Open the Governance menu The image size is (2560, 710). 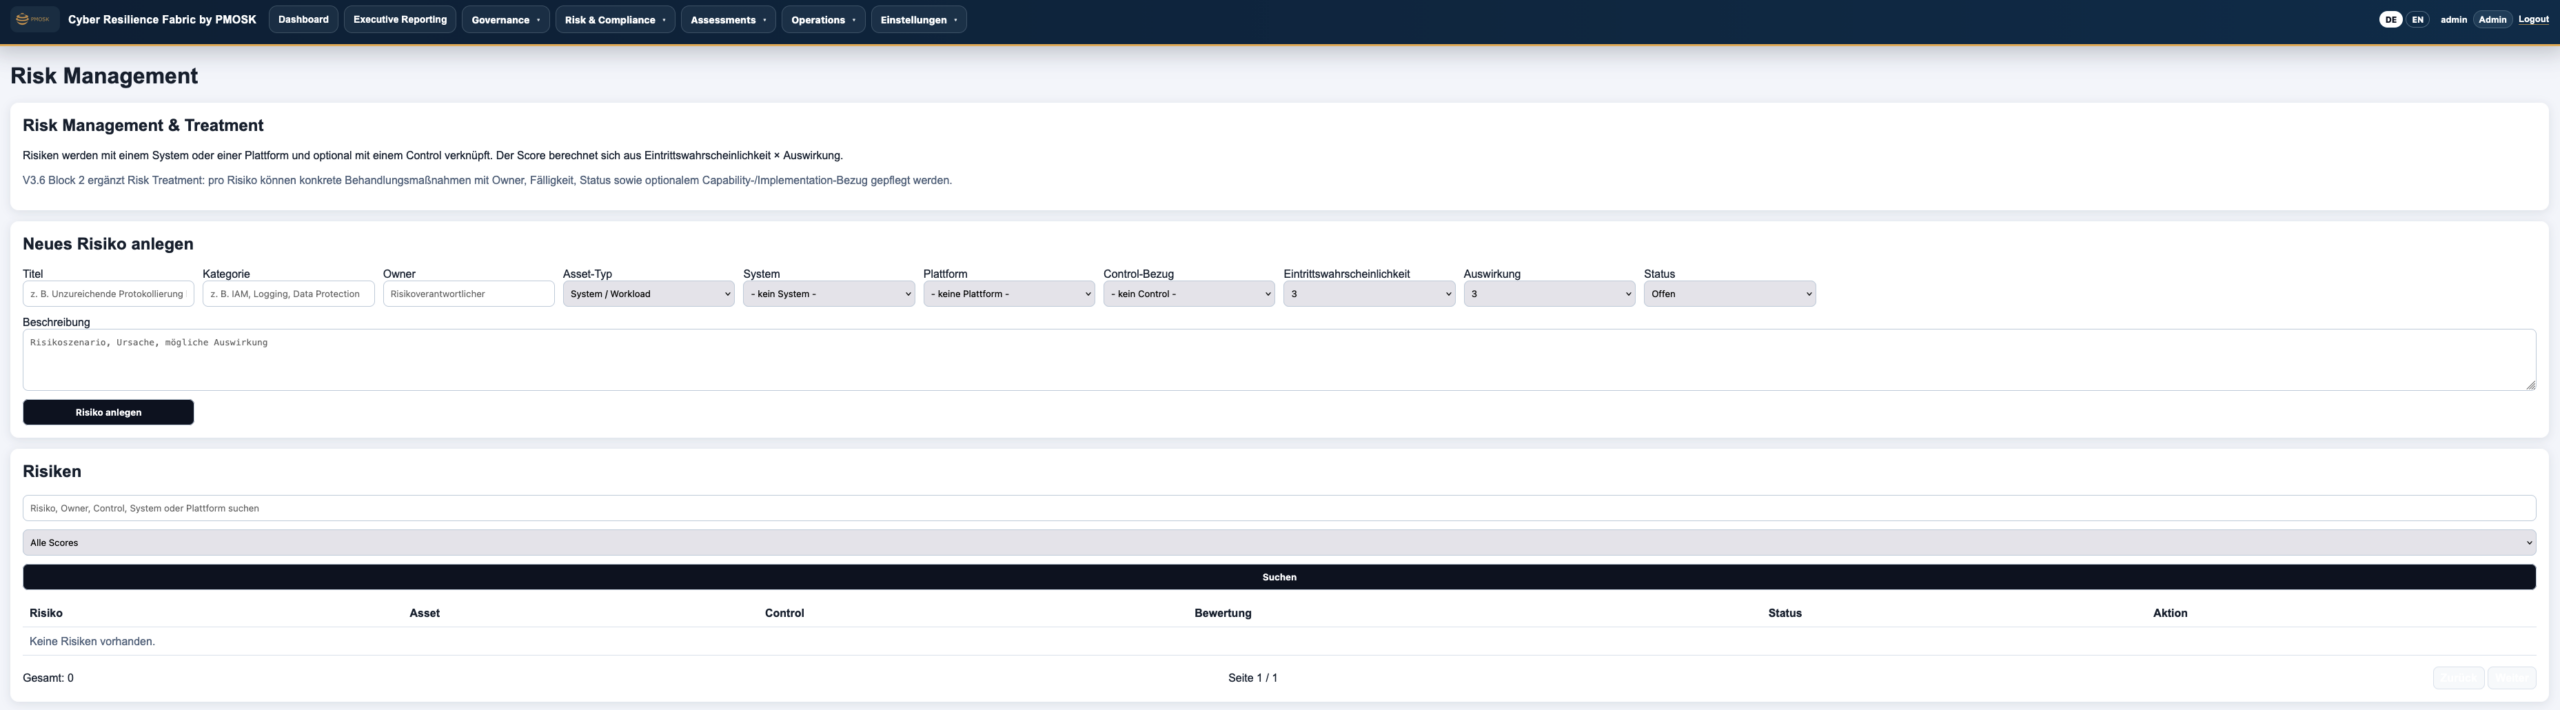(505, 19)
